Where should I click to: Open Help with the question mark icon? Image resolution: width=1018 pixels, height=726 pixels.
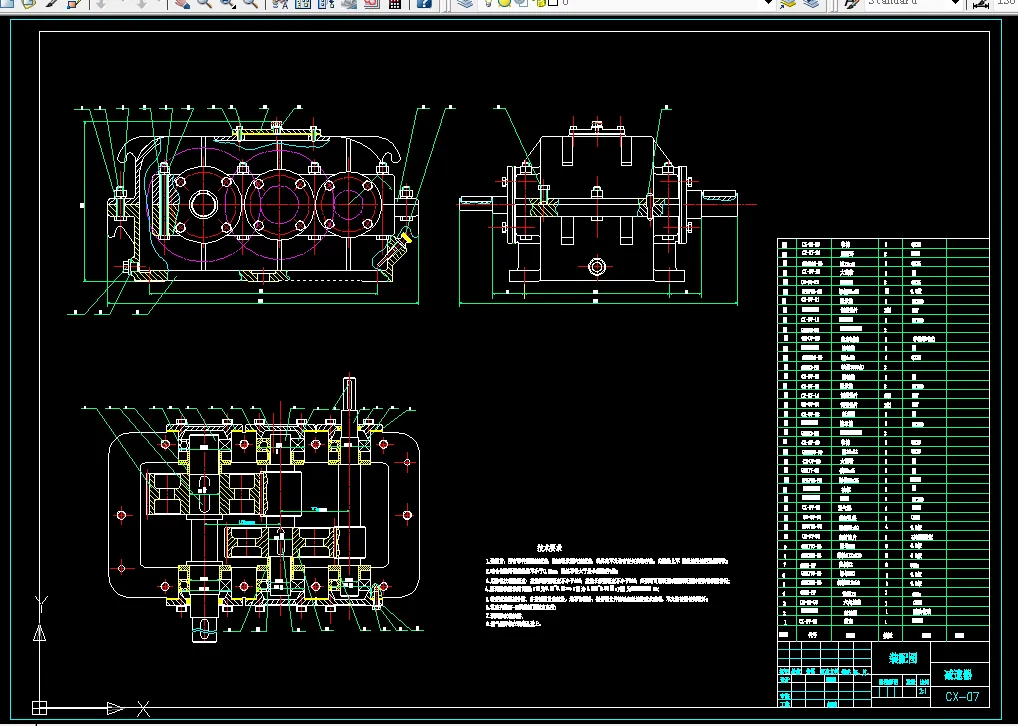click(424, 3)
